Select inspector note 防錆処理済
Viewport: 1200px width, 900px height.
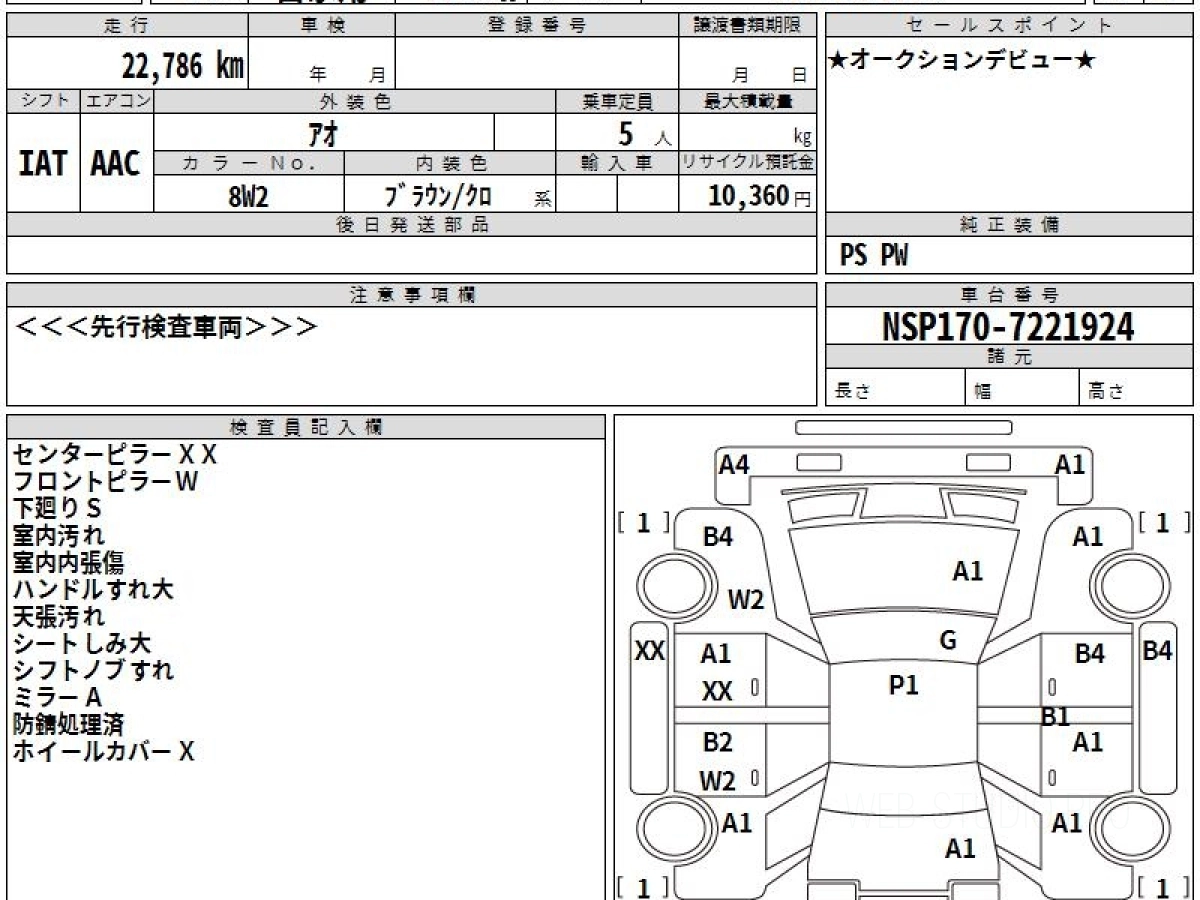69,725
